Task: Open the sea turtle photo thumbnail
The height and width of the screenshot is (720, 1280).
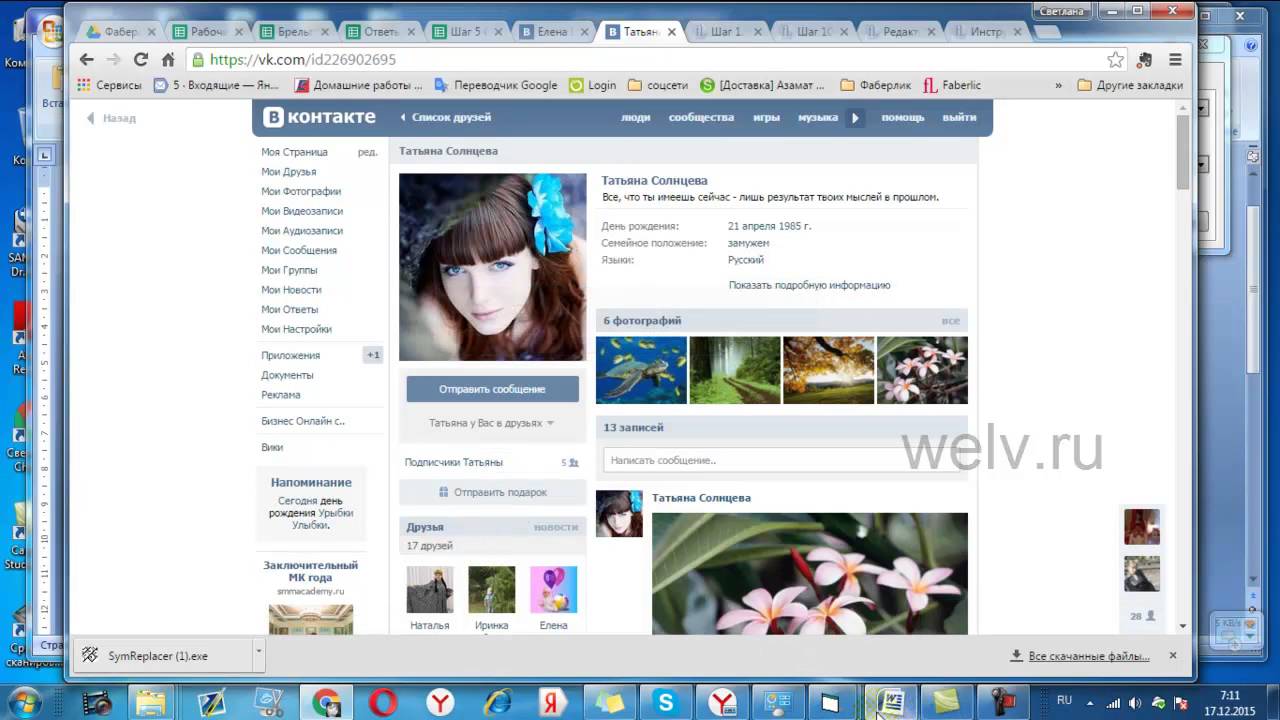Action: pos(641,370)
